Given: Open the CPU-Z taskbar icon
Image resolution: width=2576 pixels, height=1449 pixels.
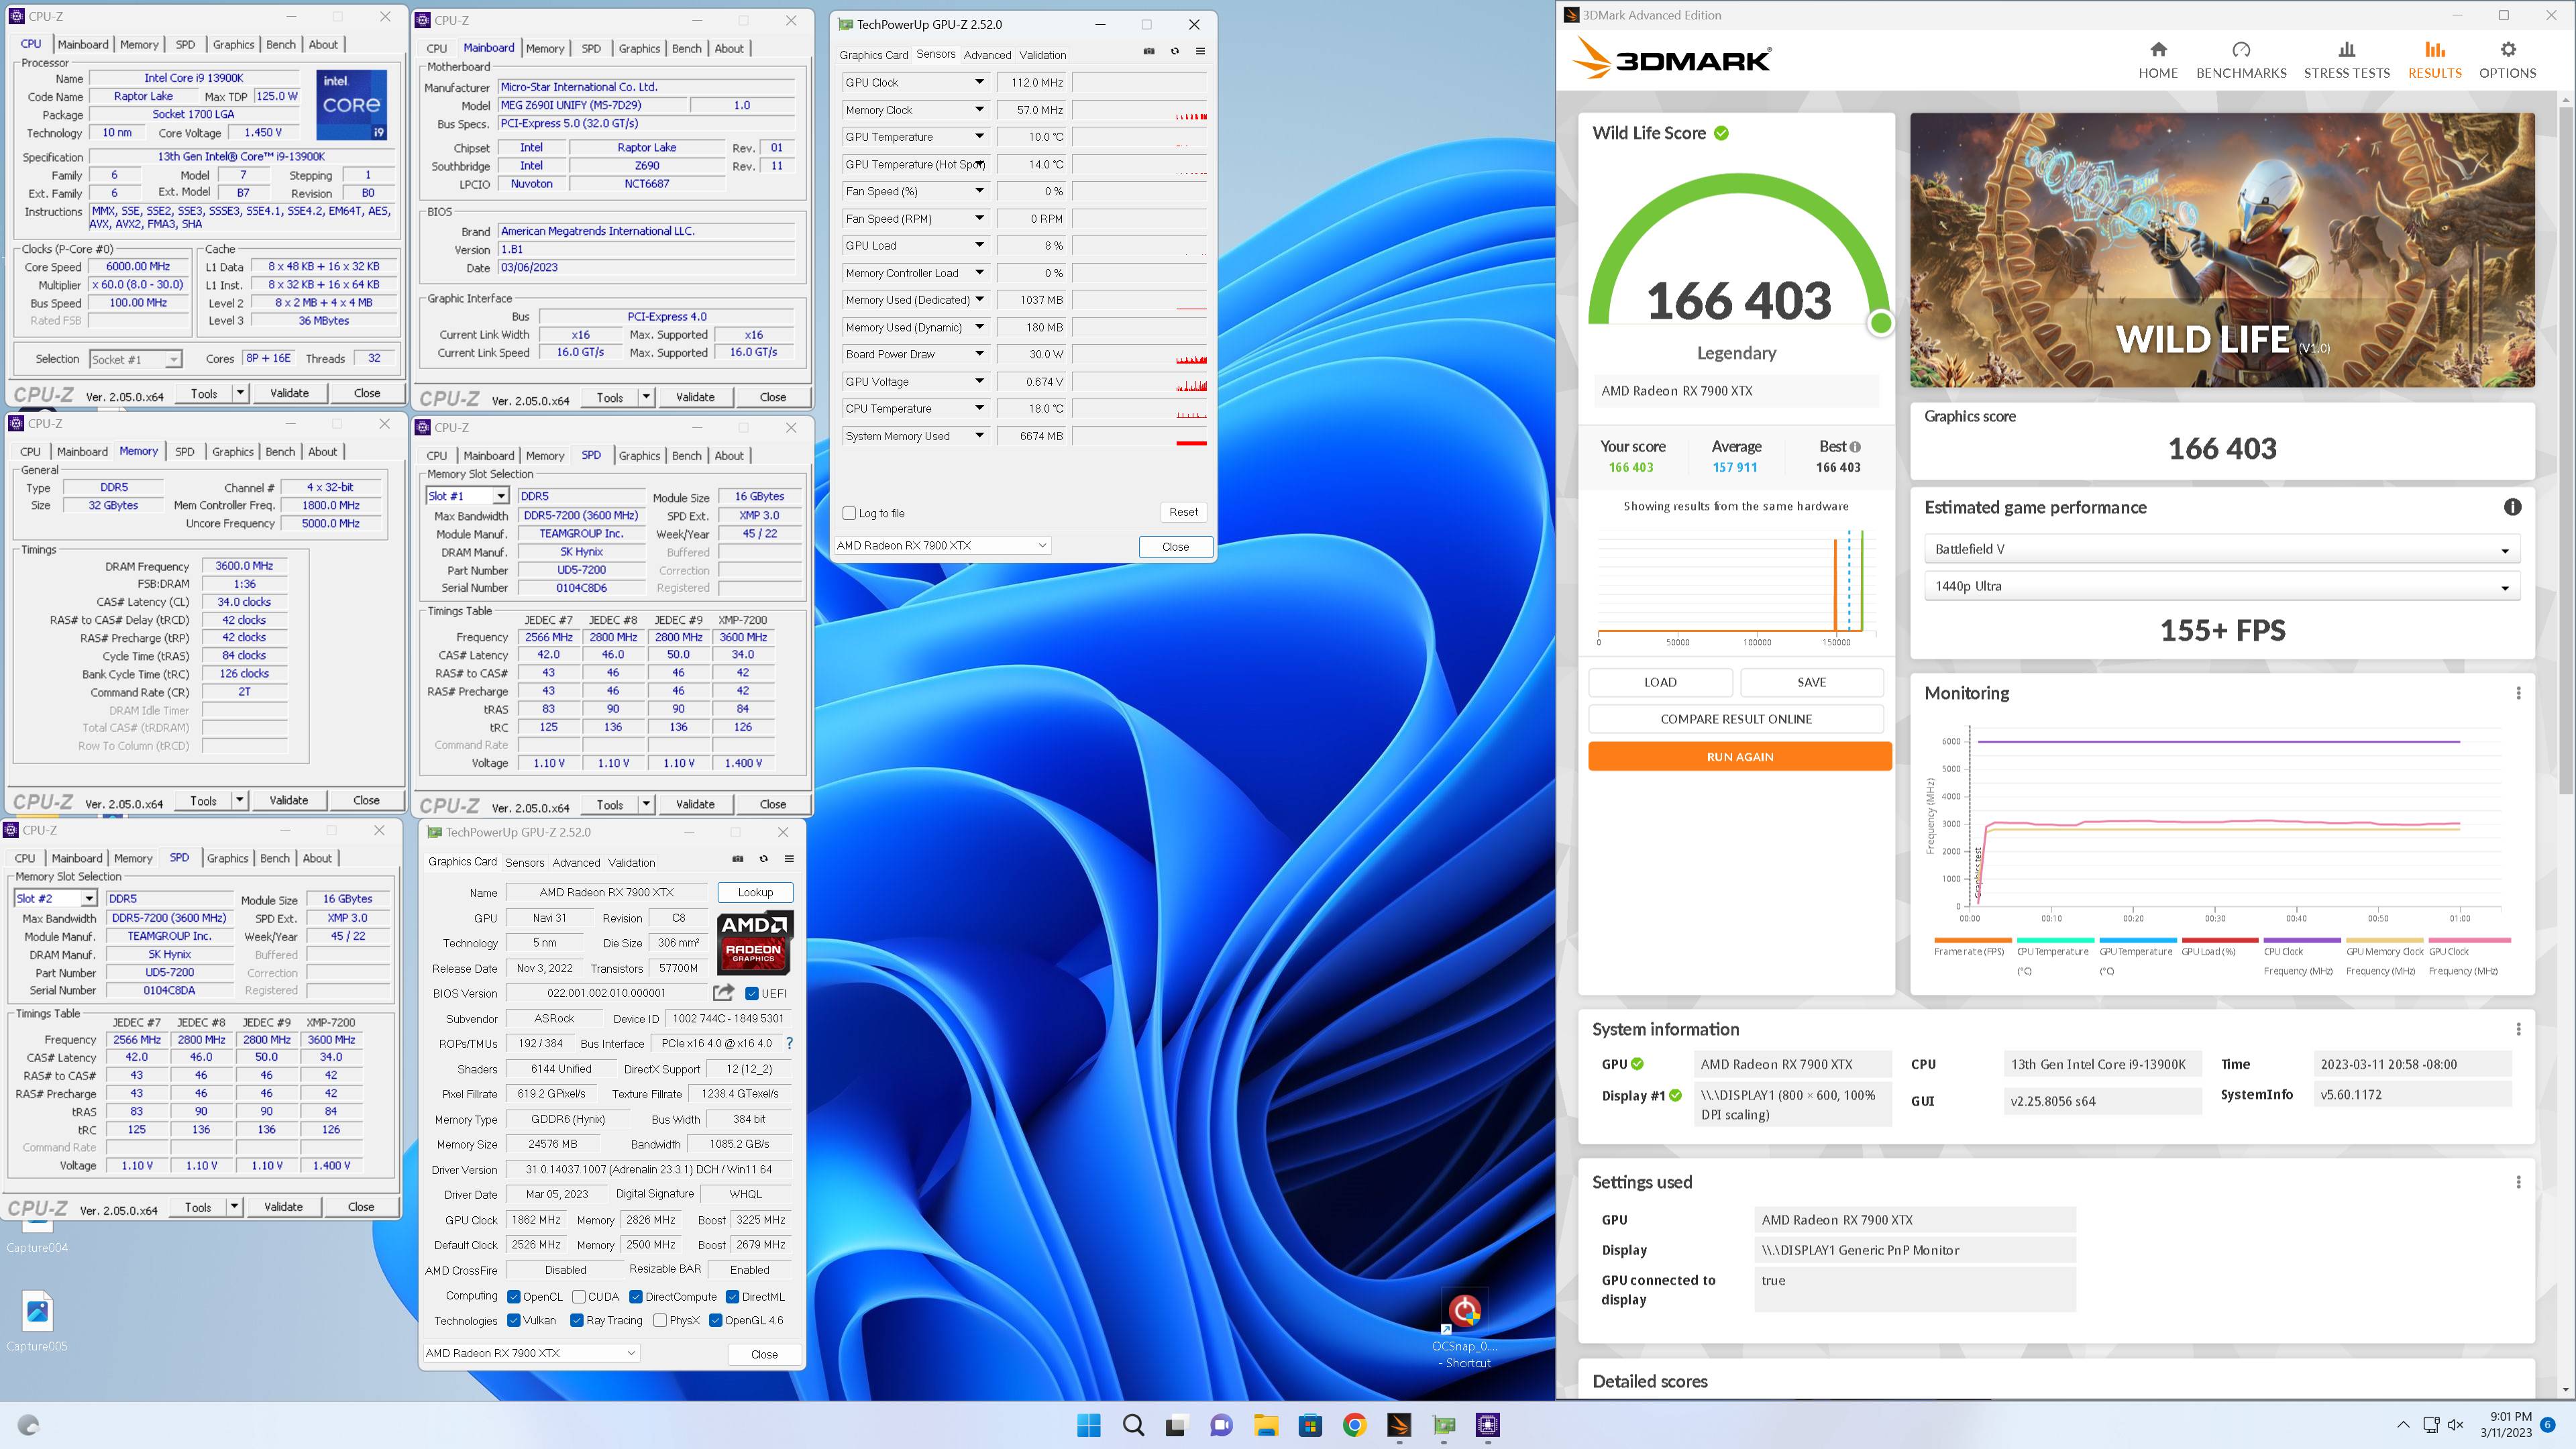Looking at the screenshot, I should pyautogui.click(x=1488, y=1425).
